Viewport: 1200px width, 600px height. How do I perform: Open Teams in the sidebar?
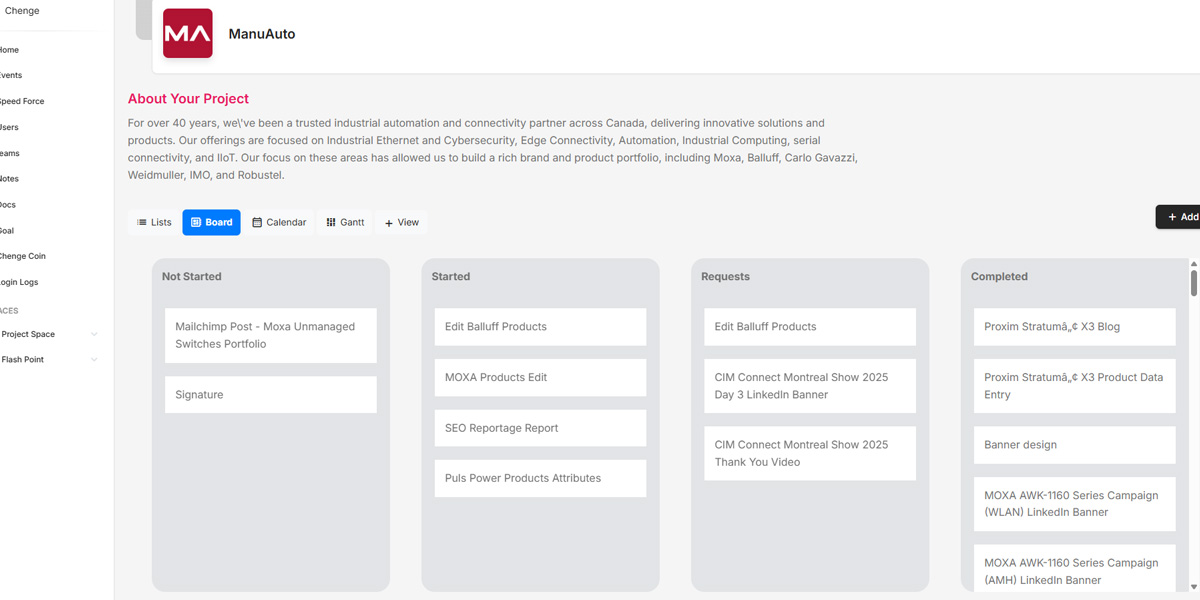pos(10,154)
